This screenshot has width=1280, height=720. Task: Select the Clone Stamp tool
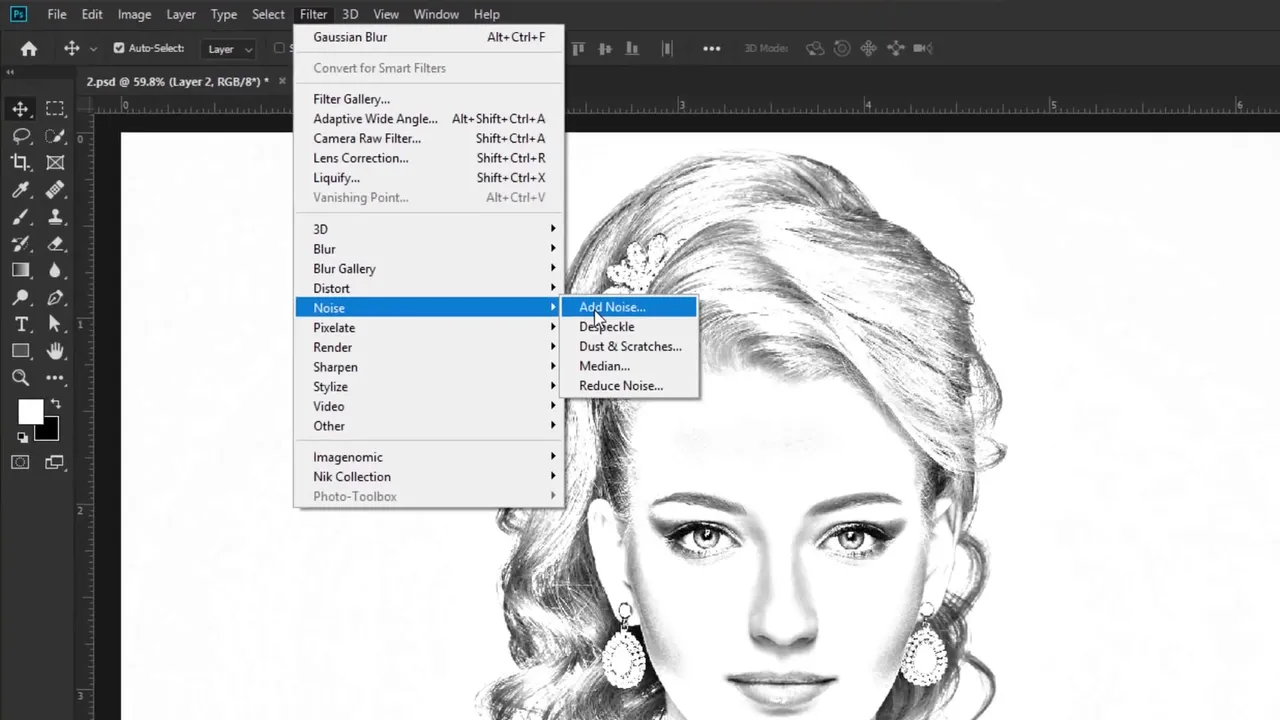tap(55, 217)
